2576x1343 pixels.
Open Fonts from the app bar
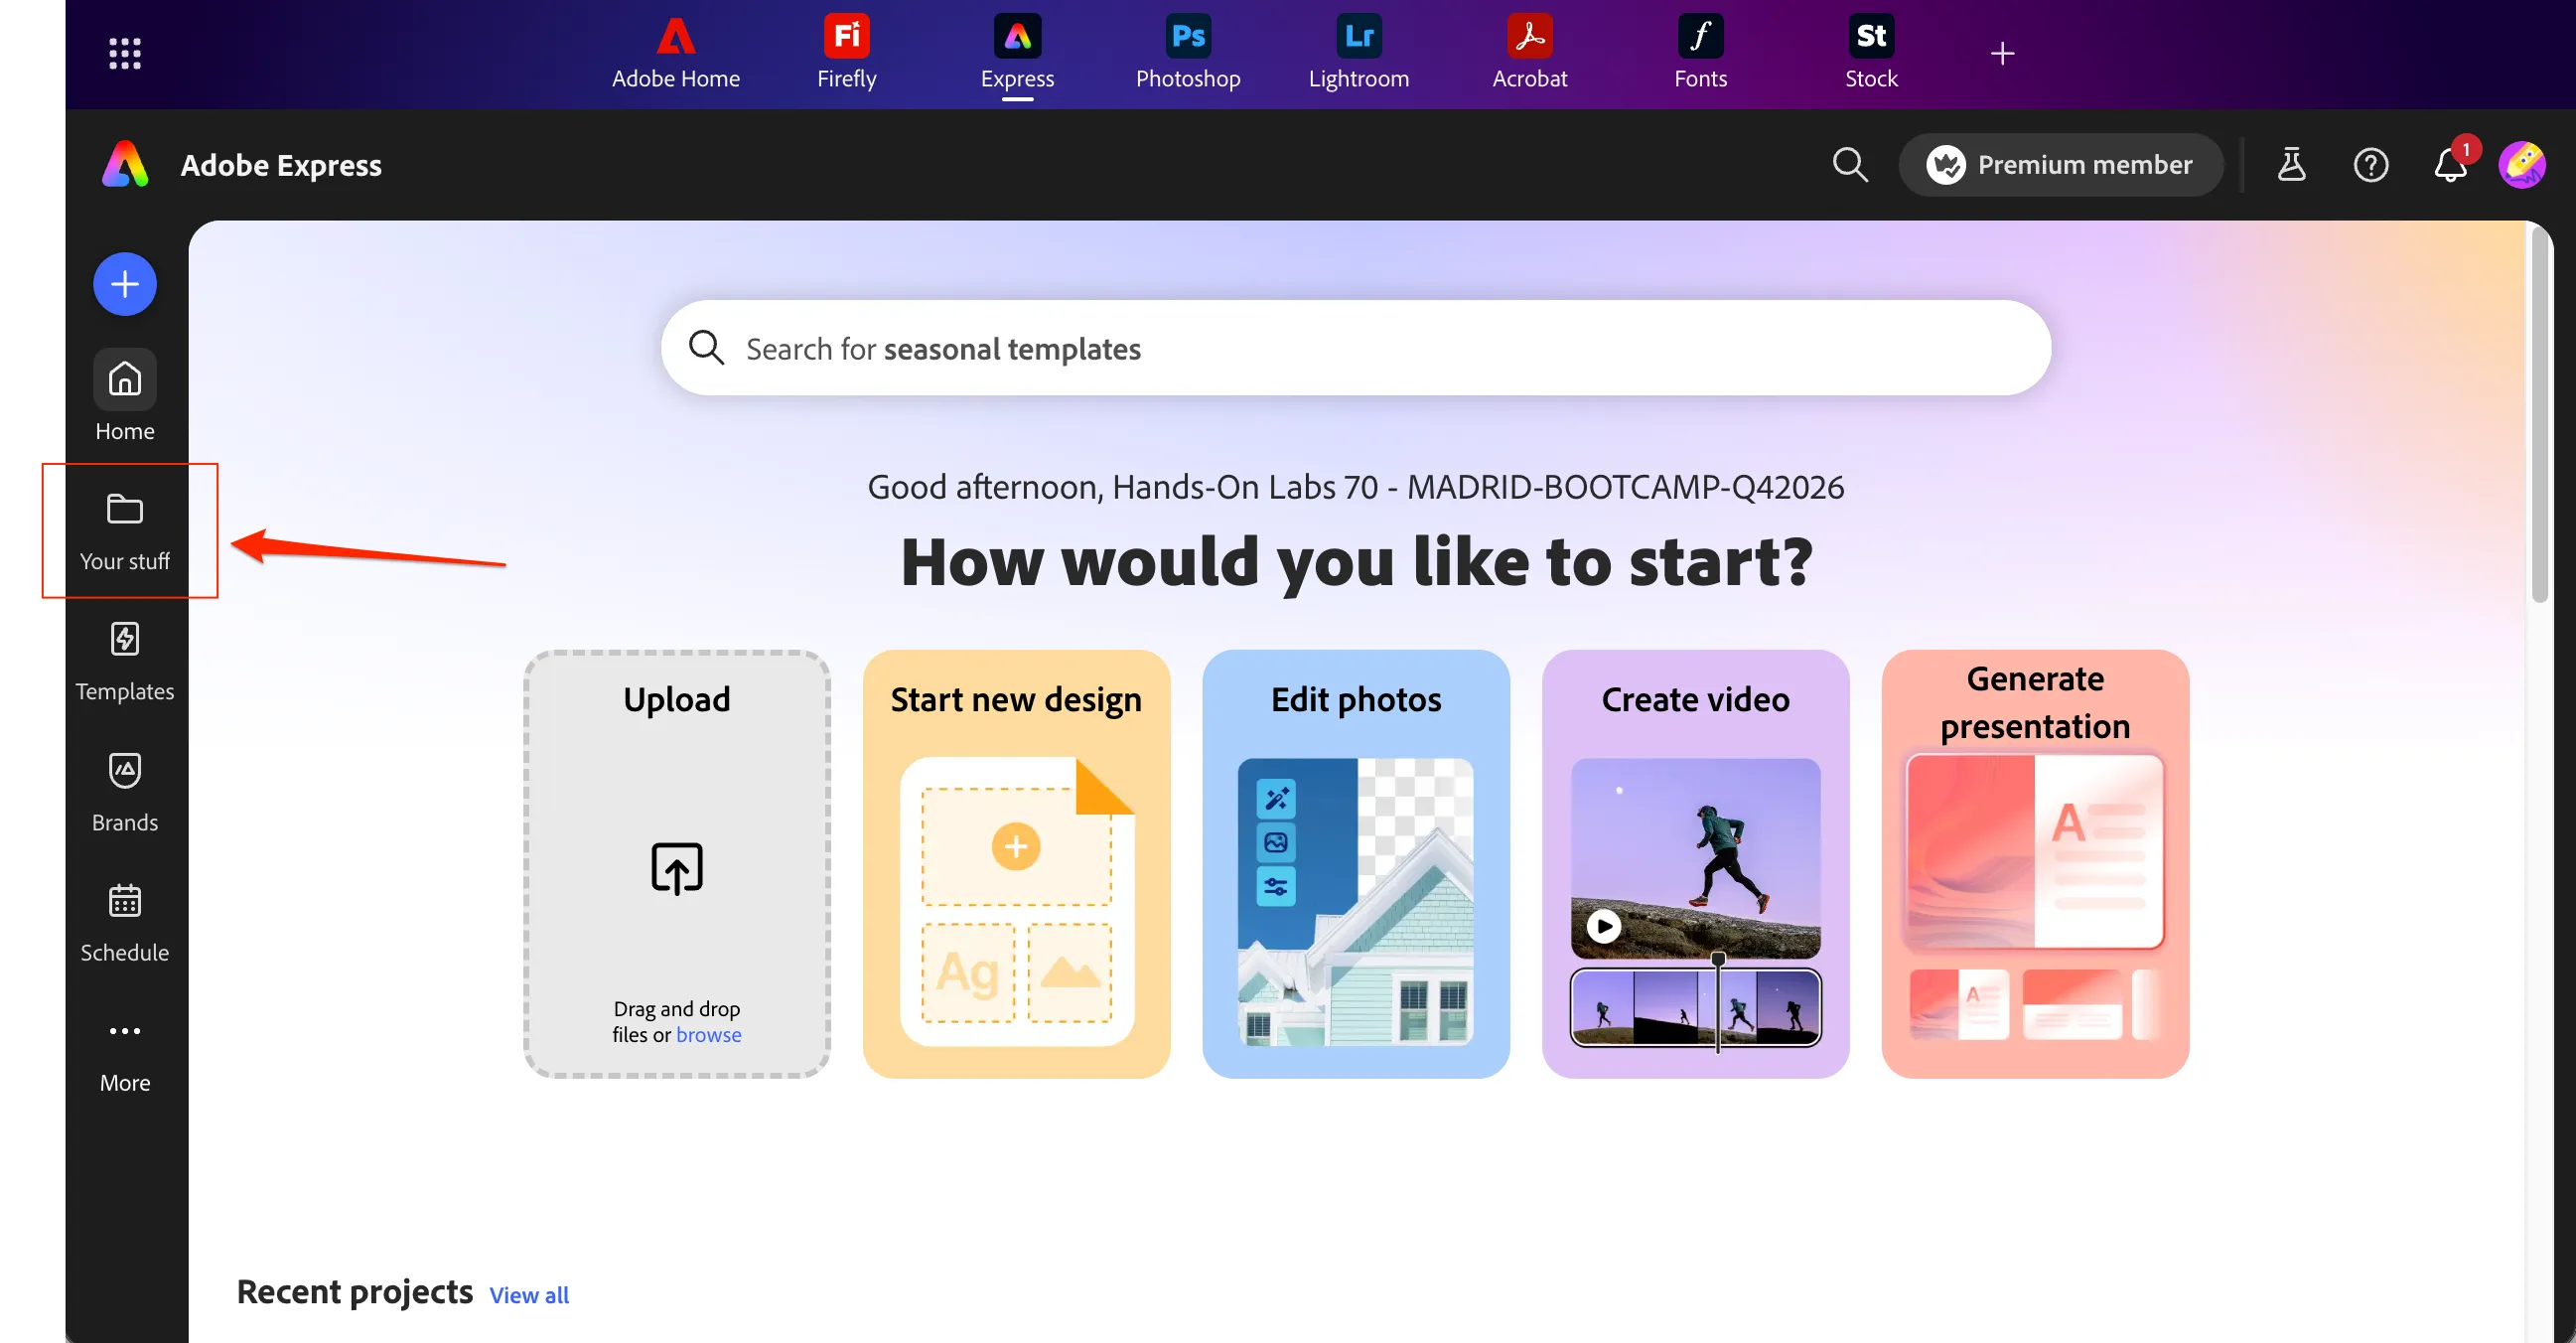click(x=1700, y=53)
